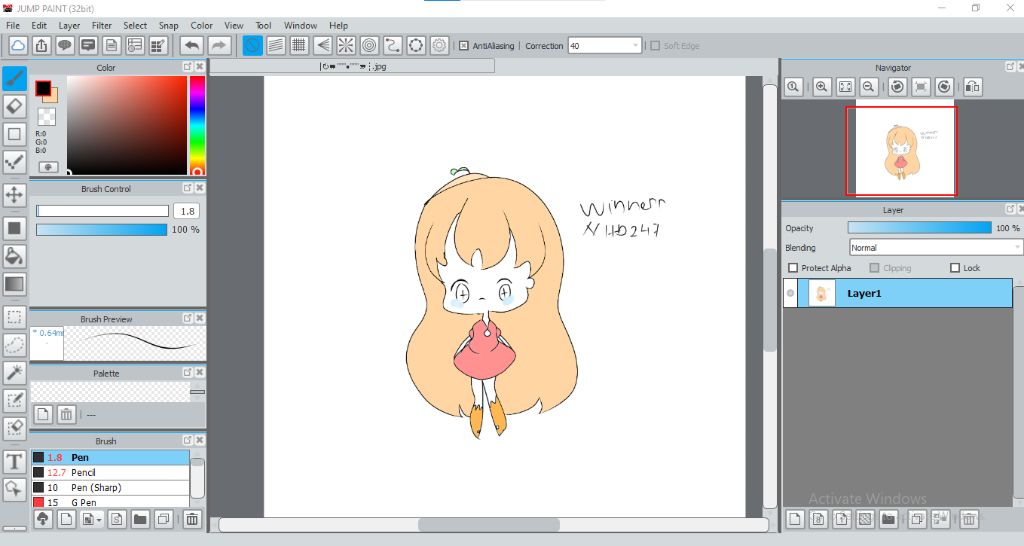1024x546 pixels.
Task: Toggle the AntiAliasing checkbox
Action: click(x=464, y=46)
